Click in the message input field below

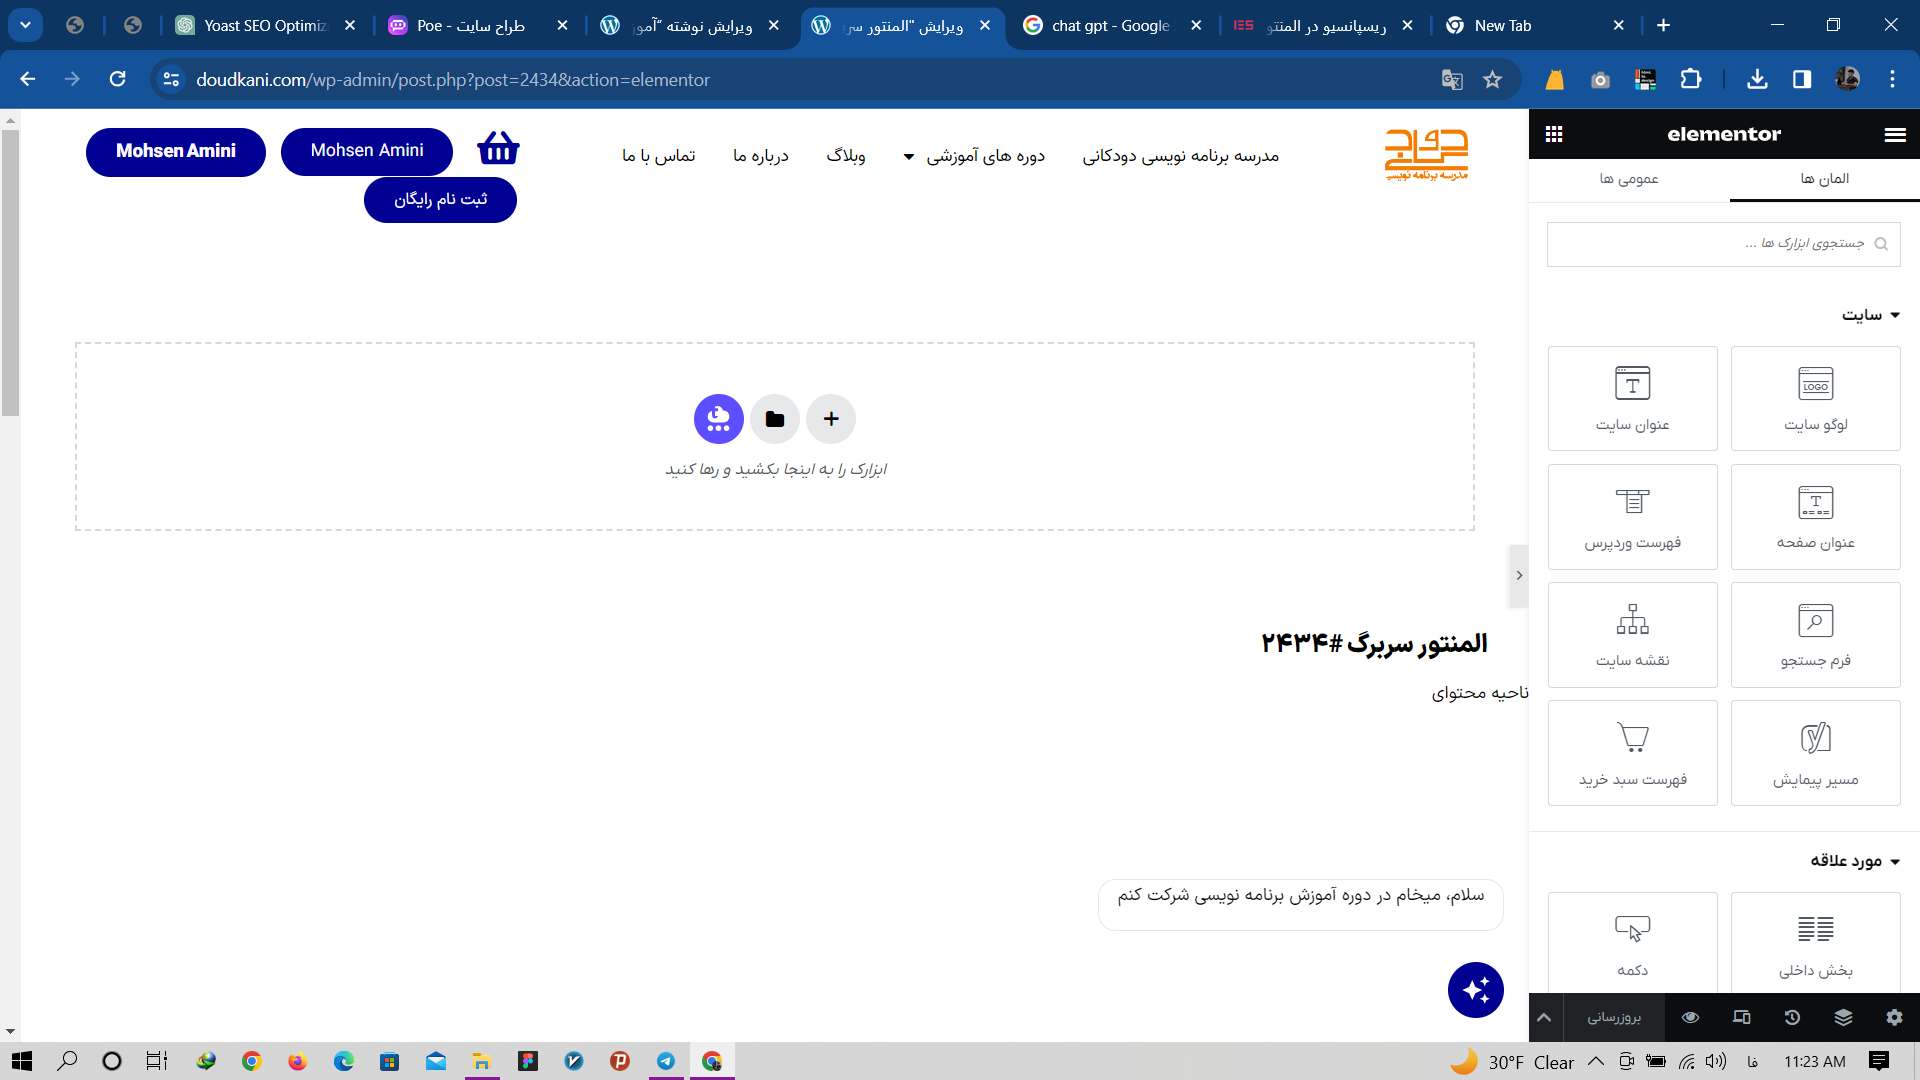coord(1302,895)
